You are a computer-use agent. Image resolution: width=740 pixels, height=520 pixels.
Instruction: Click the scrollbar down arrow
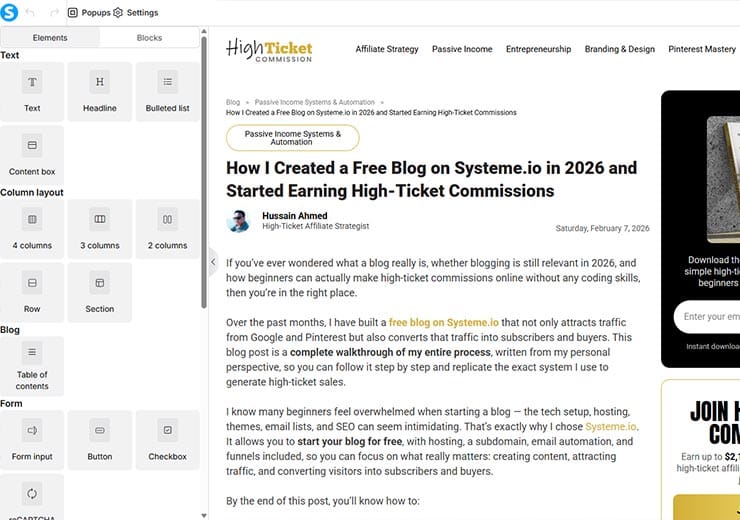(x=204, y=516)
